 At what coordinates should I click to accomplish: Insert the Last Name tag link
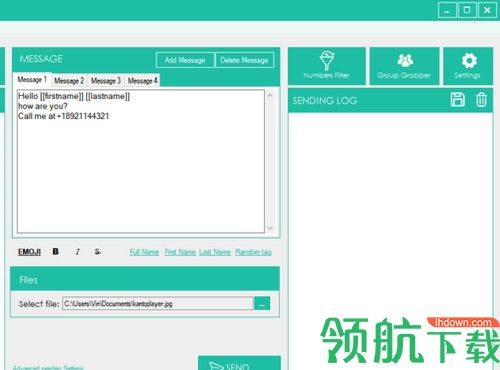(215, 252)
